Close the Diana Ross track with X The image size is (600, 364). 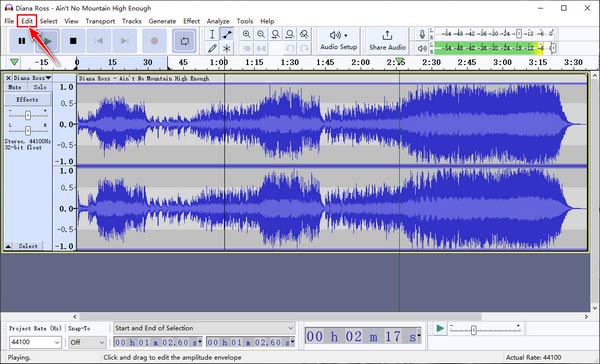point(8,78)
